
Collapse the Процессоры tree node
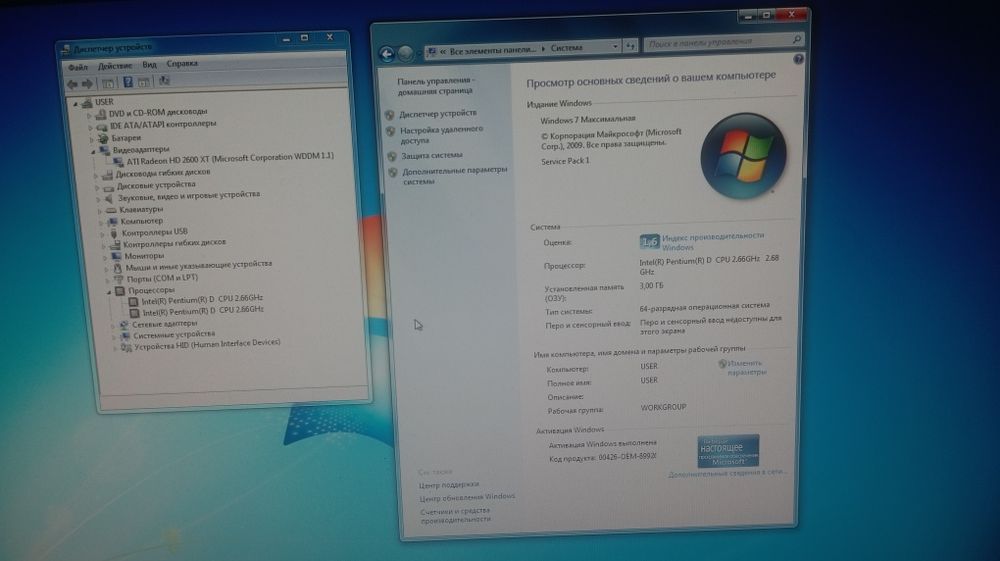coord(109,292)
